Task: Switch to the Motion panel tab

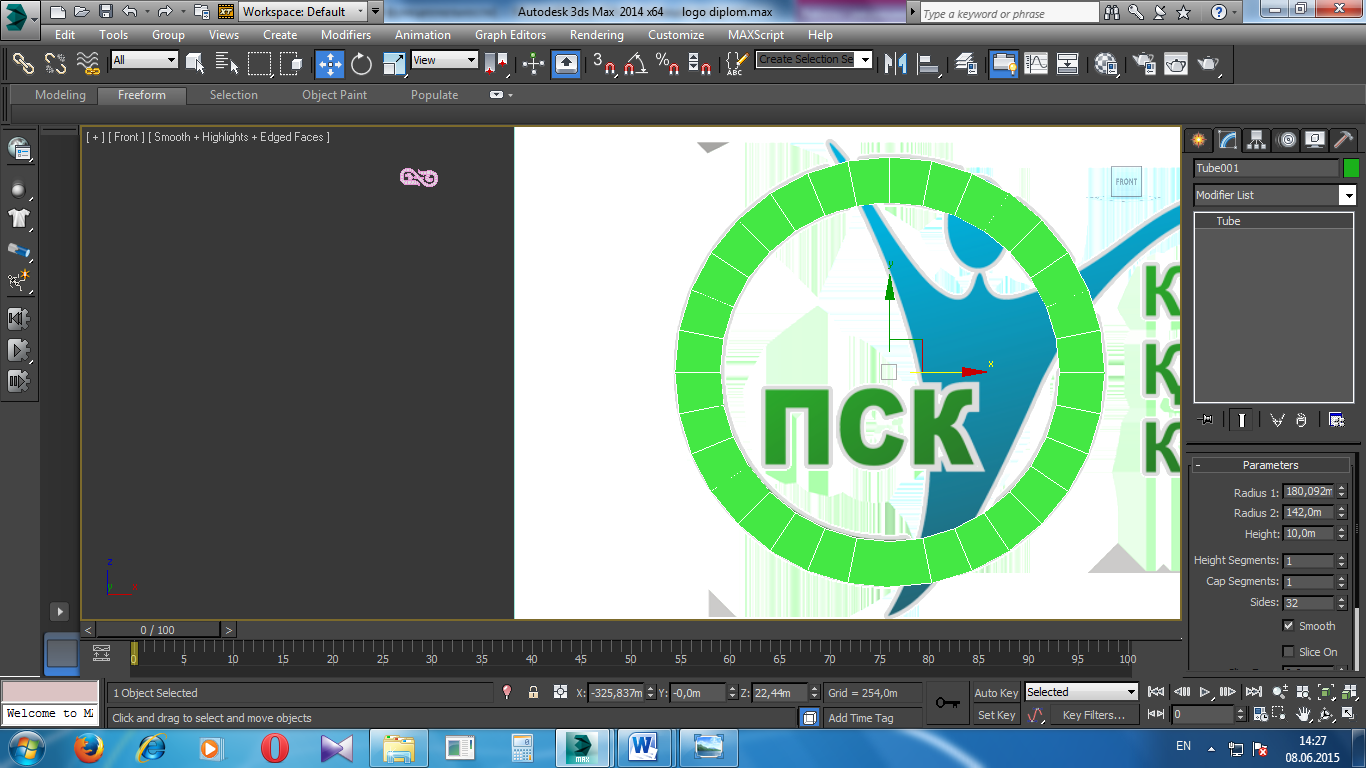Action: click(x=1286, y=139)
